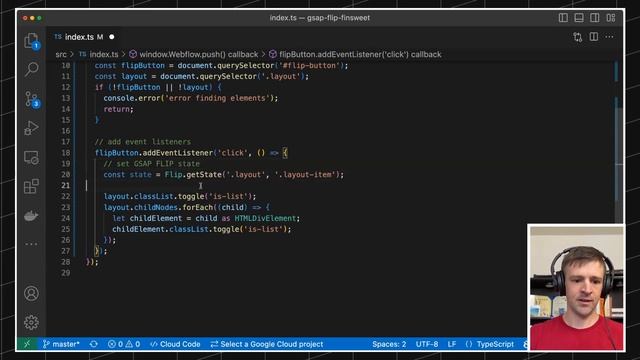
Task: Open editor More Actions ellipsis
Action: [x=609, y=37]
